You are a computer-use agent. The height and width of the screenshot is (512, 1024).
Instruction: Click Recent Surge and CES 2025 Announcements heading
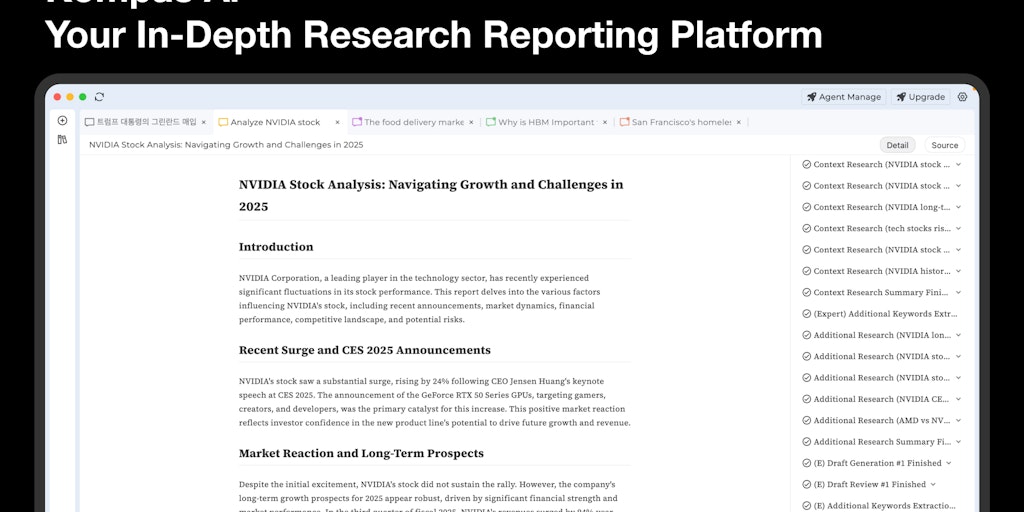pos(364,350)
